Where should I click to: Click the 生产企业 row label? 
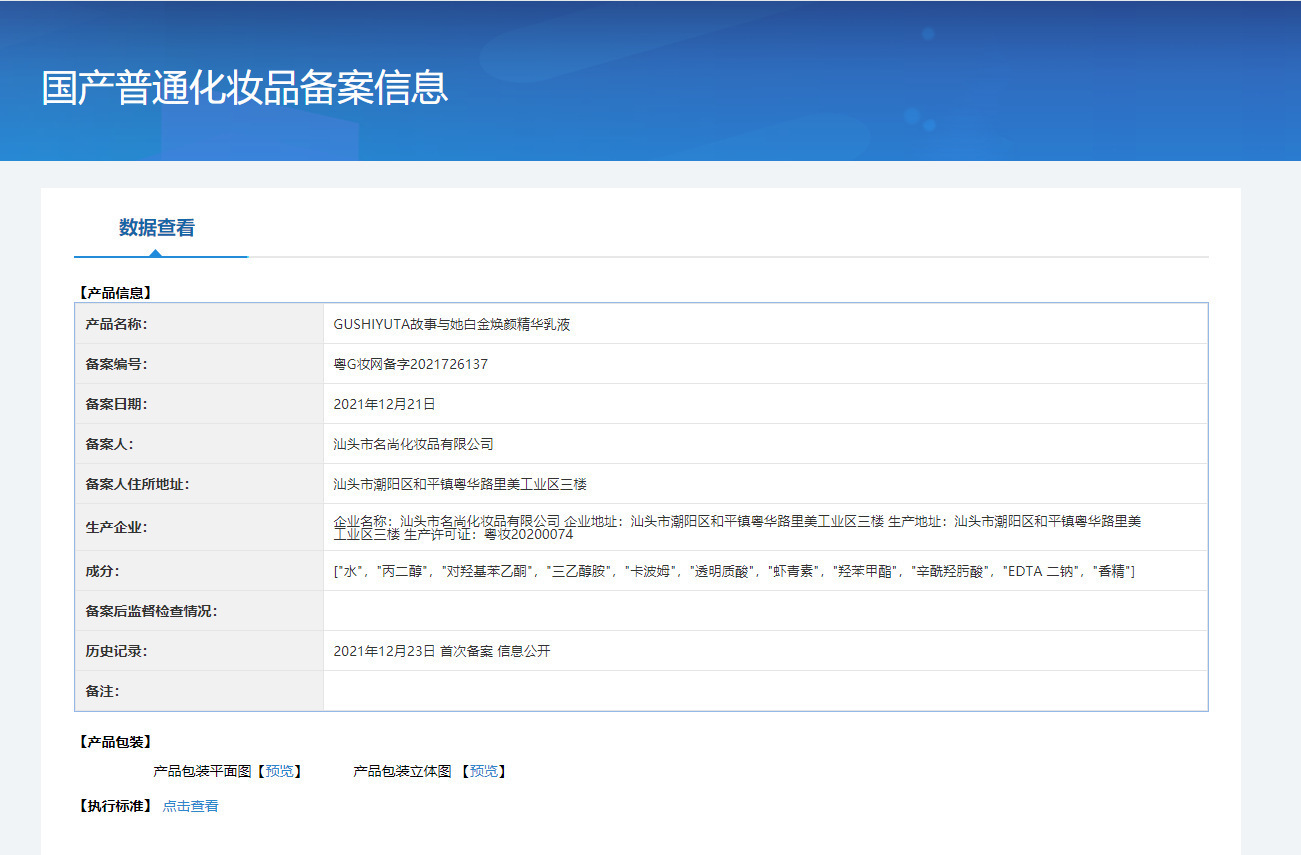tap(116, 527)
